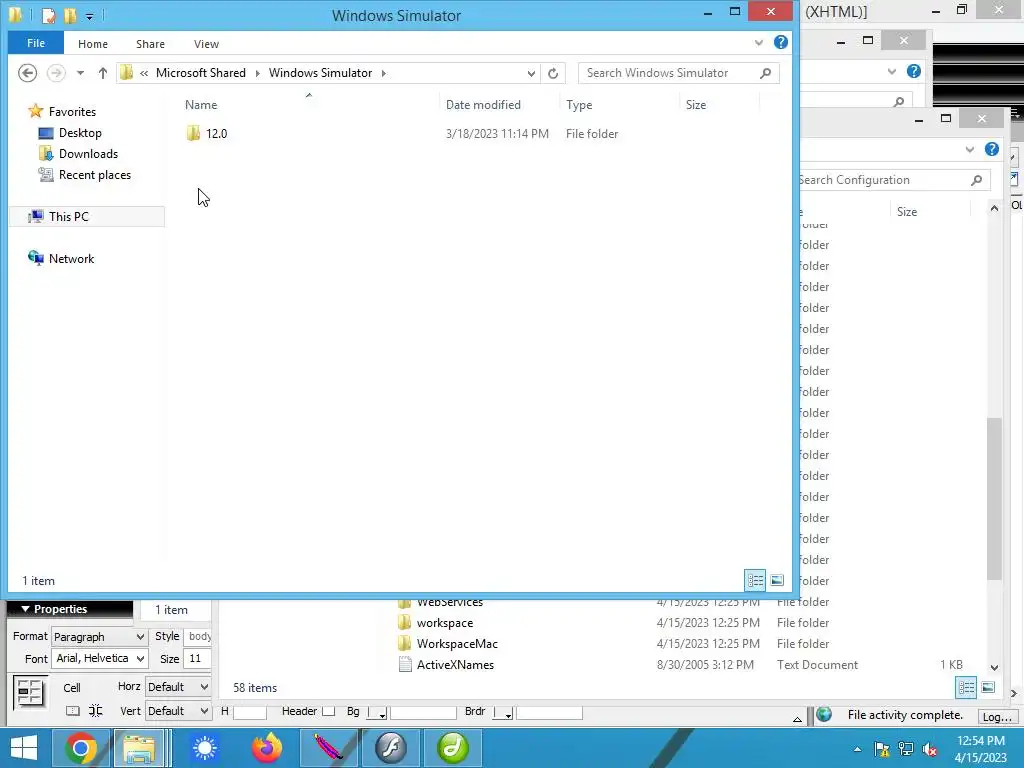Open the Bg color picker swatch

377,712
